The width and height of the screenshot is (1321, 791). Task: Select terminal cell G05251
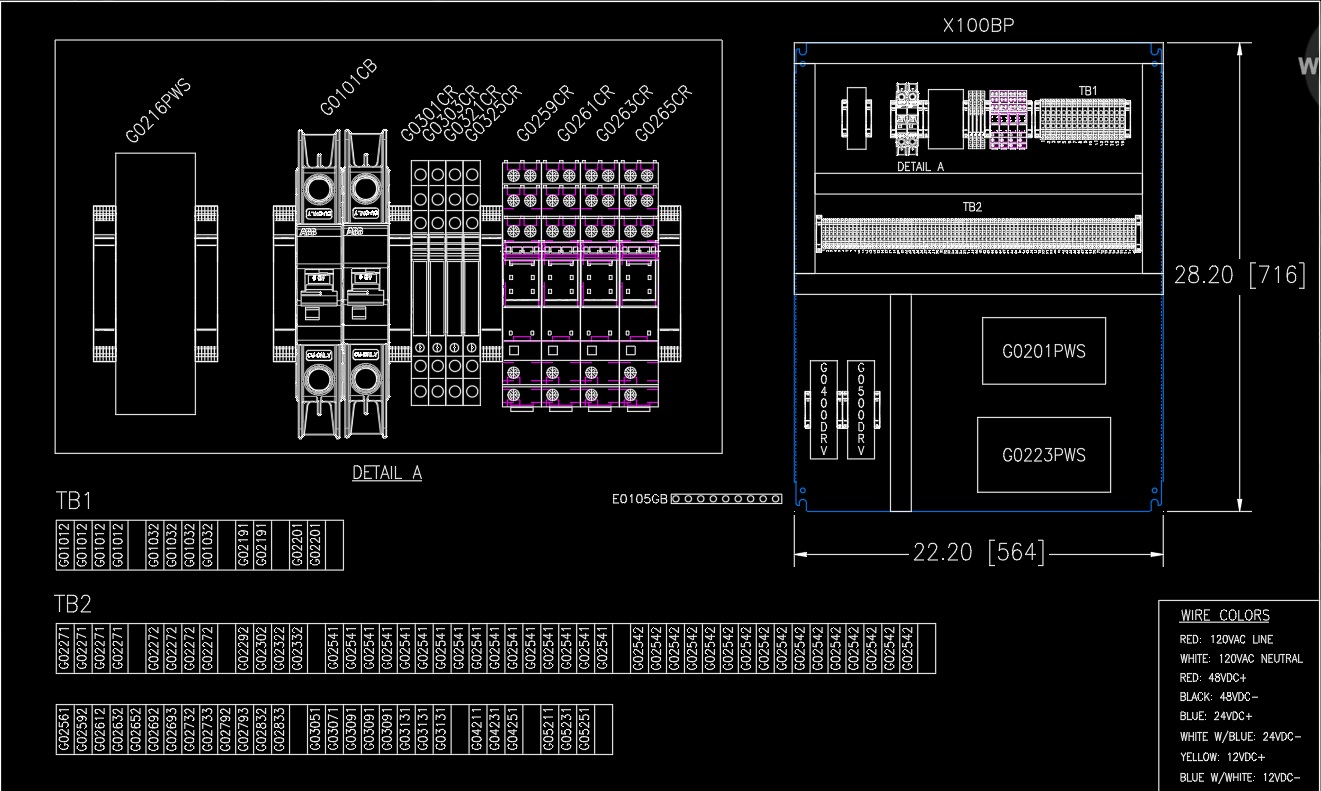tap(585, 729)
